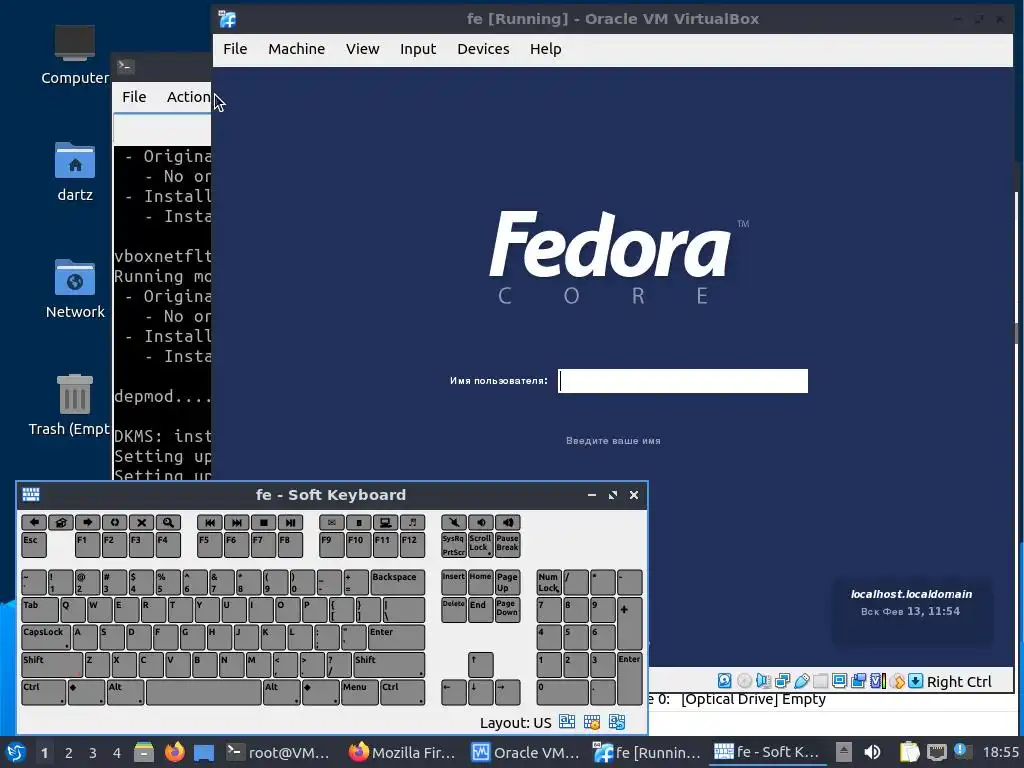
Task: Open the Help menu
Action: coord(545,49)
